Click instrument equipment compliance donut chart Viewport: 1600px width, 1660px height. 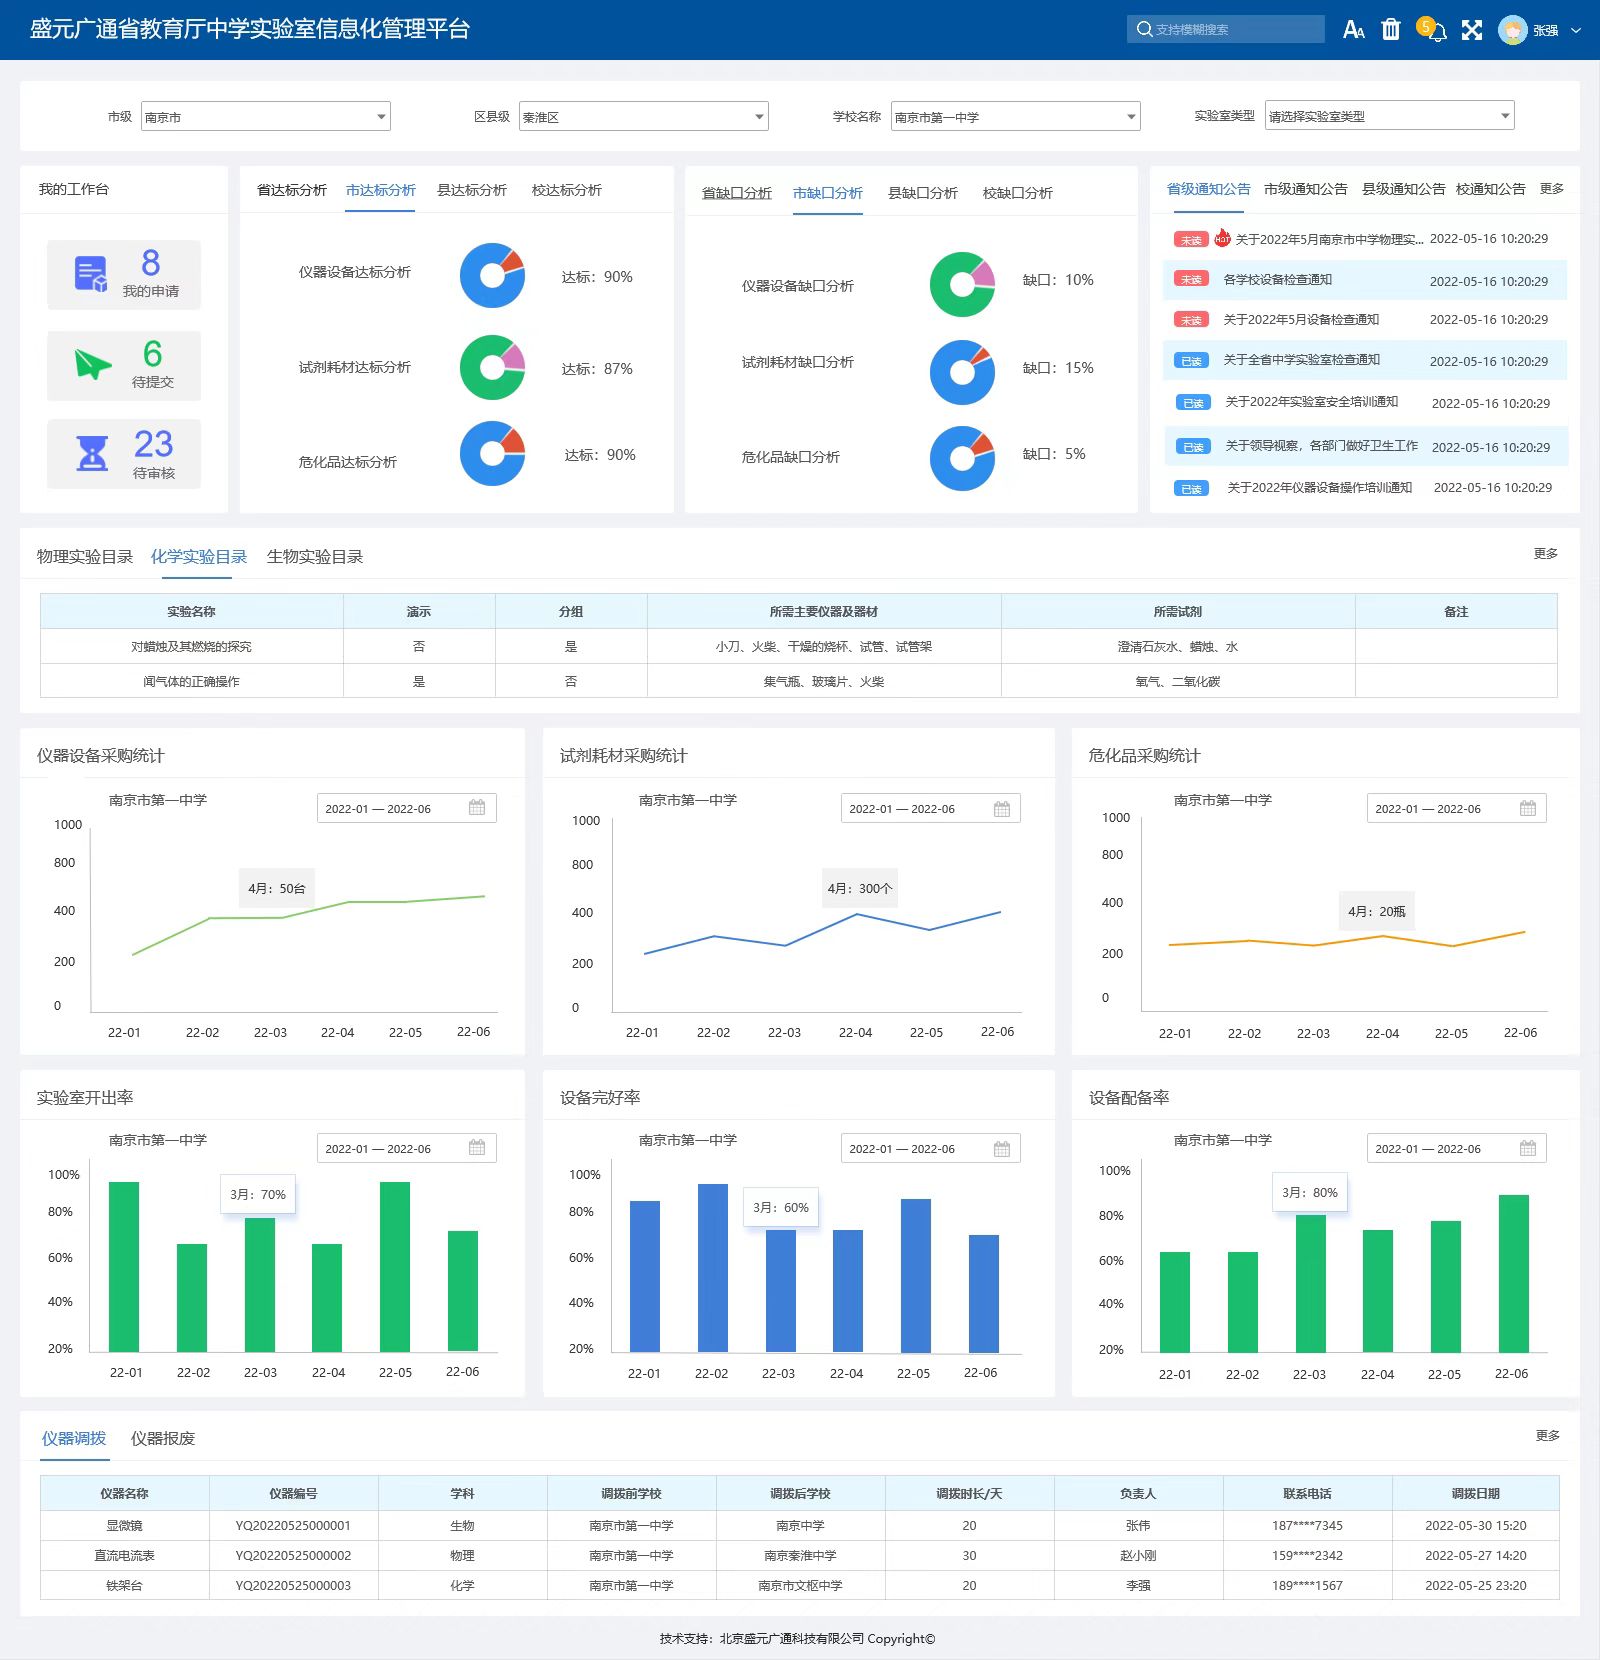492,275
